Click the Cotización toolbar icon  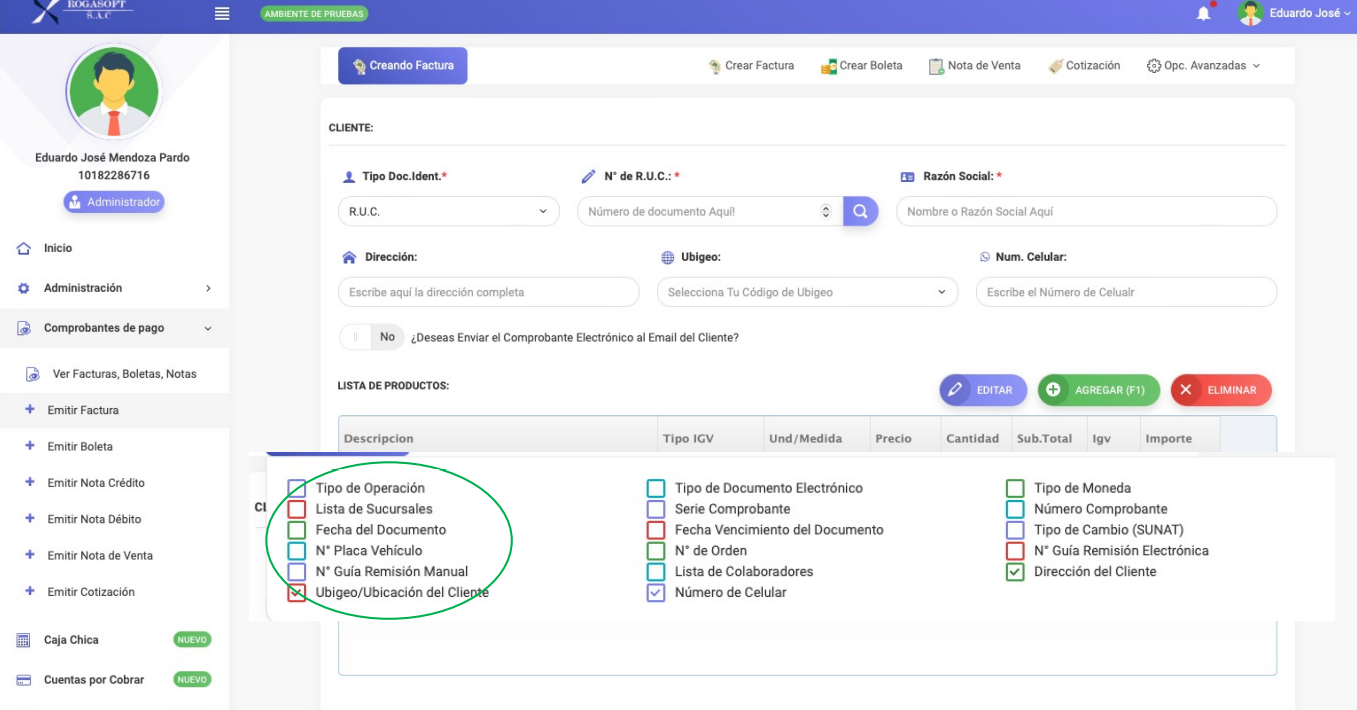(1056, 66)
